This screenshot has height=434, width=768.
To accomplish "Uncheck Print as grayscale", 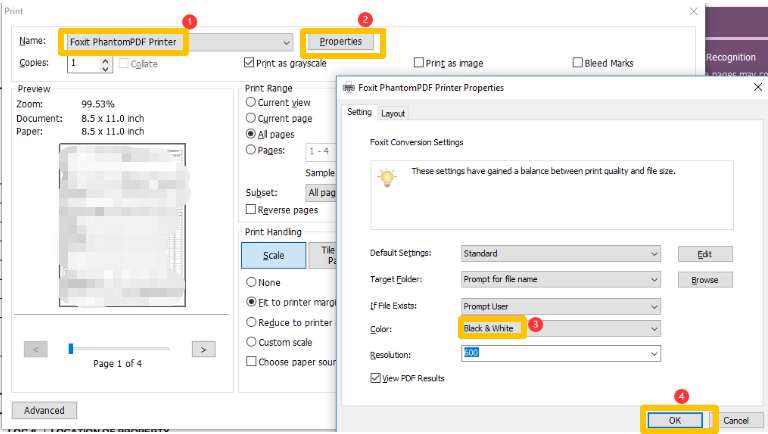I will coord(249,63).
